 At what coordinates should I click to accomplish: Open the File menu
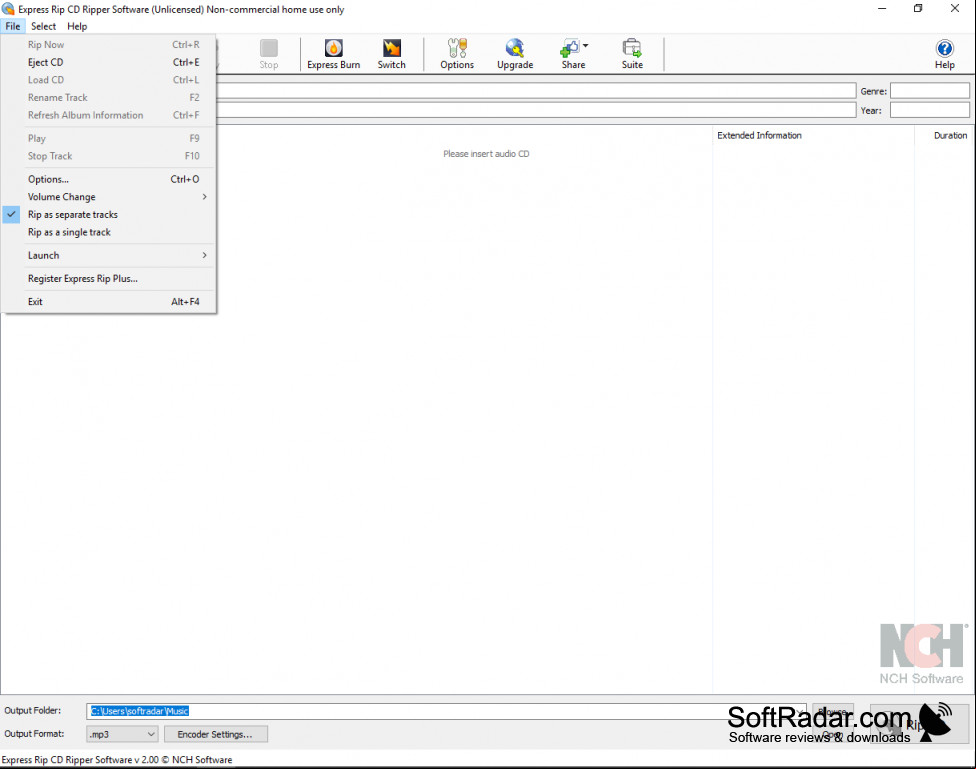[12, 26]
